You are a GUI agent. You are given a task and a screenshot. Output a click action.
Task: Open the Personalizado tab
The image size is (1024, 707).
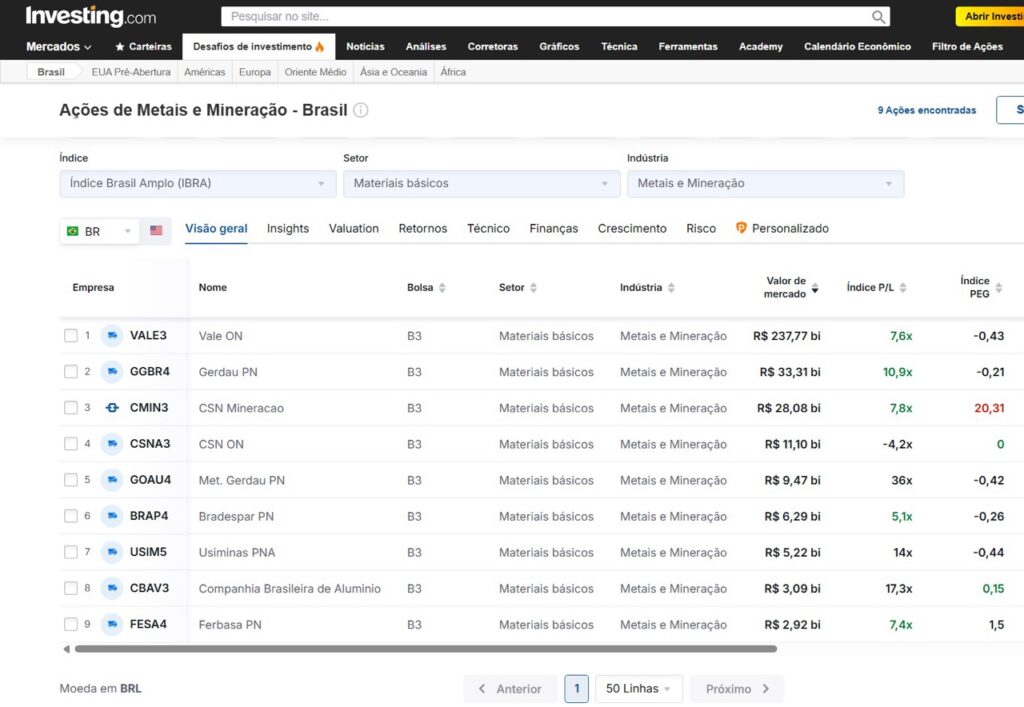[782, 228]
